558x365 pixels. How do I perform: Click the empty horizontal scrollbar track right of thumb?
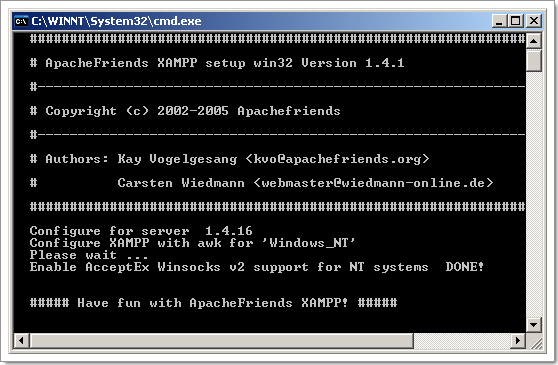coord(462,340)
